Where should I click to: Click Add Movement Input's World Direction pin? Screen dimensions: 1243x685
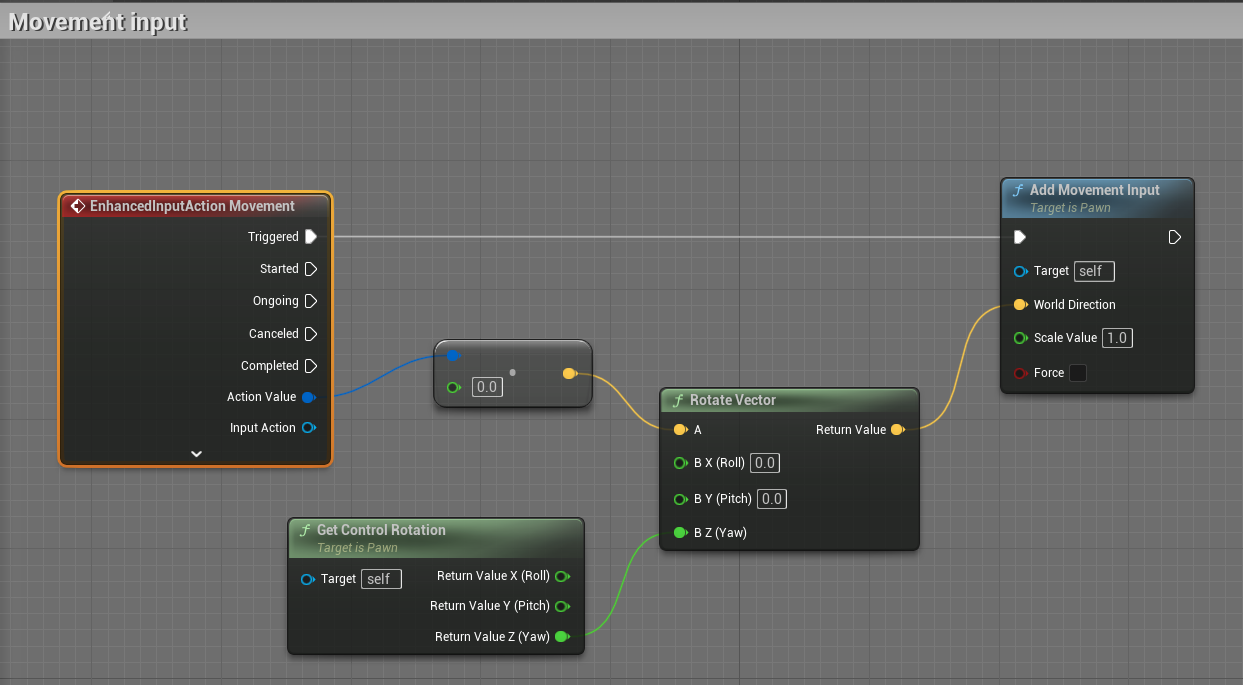point(1020,305)
